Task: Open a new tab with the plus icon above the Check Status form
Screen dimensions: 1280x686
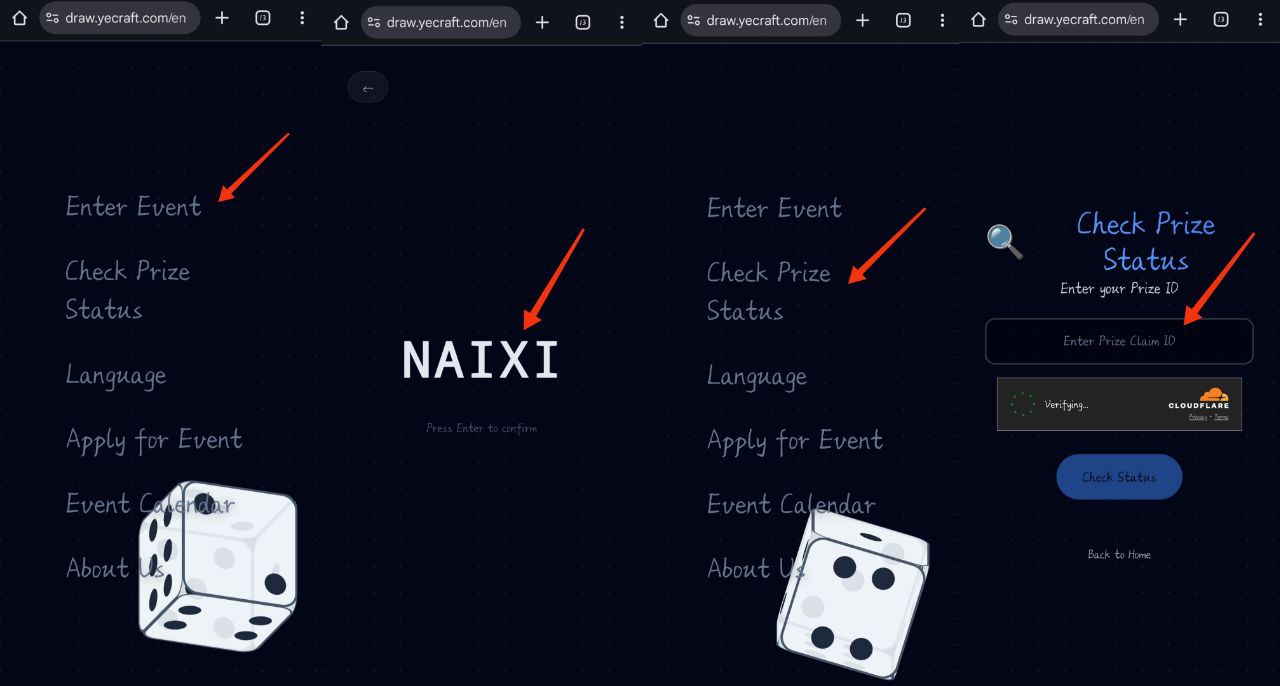Action: pos(1180,19)
